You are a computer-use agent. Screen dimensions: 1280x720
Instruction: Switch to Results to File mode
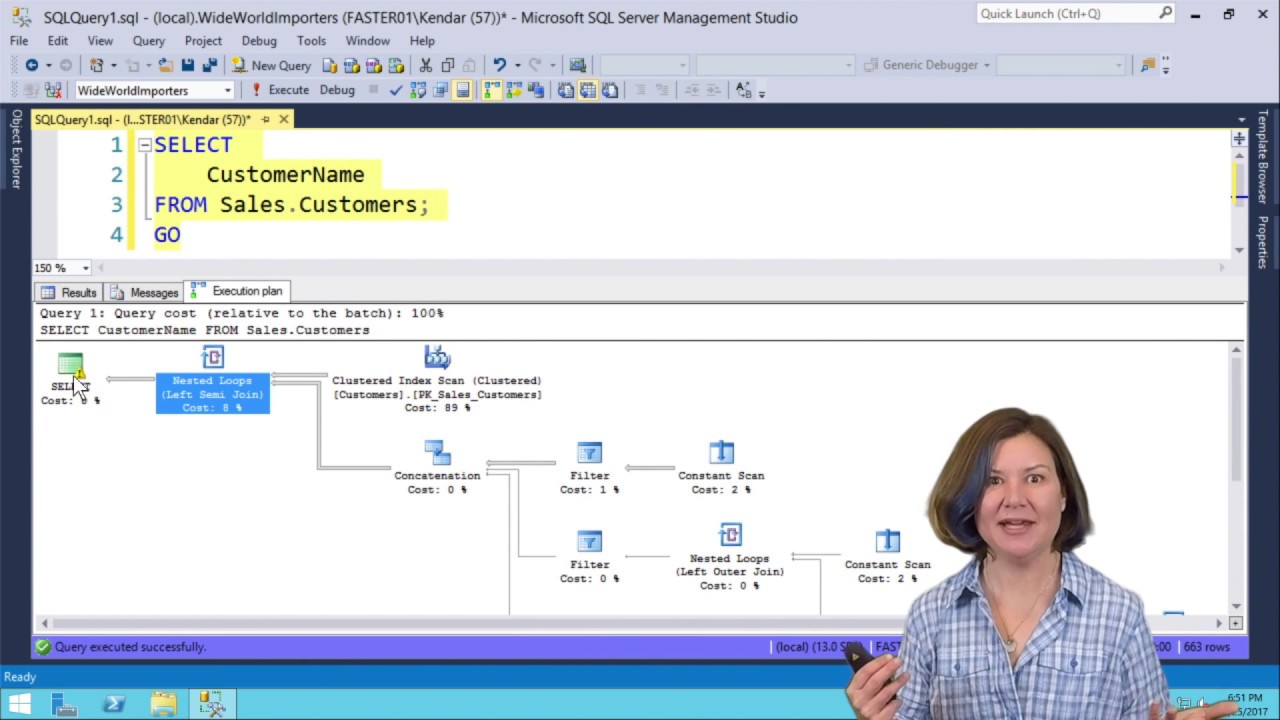click(x=609, y=90)
